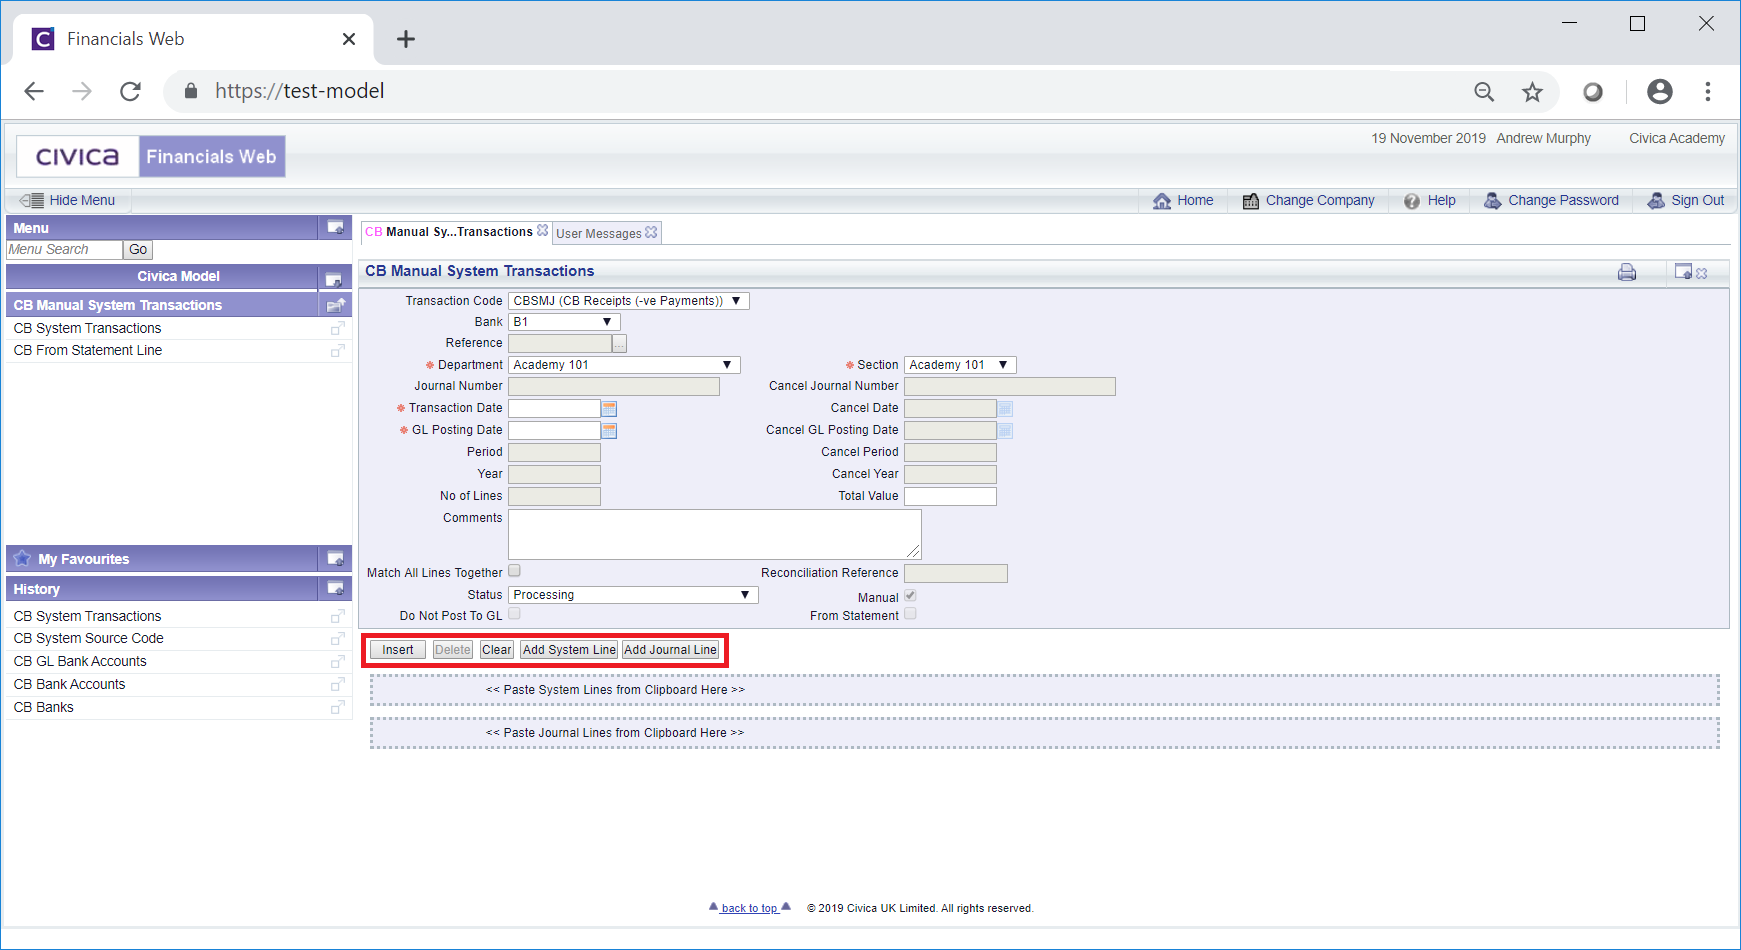Open the Department dropdown
The image size is (1741, 950).
624,365
